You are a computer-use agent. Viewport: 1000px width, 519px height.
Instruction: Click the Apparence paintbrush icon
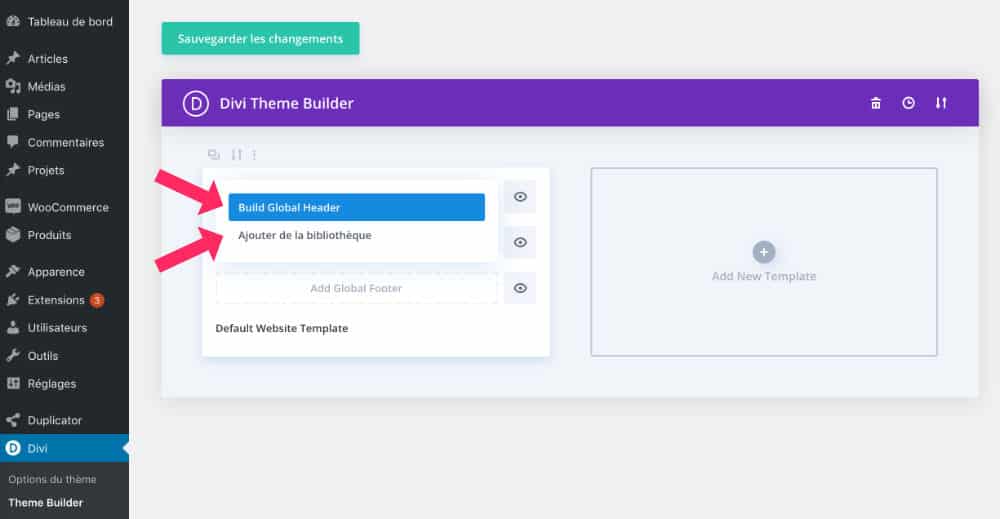(13, 272)
